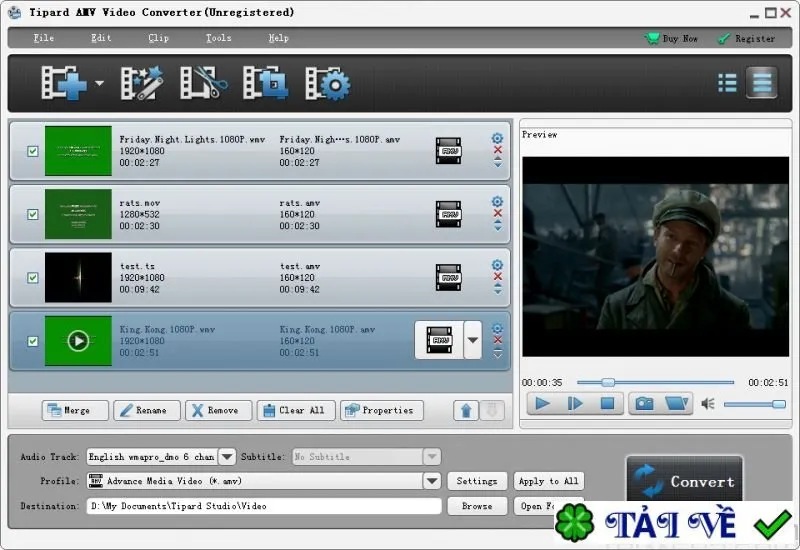The height and width of the screenshot is (550, 800).
Task: Open settings gear for test.ts row
Action: tap(497, 265)
